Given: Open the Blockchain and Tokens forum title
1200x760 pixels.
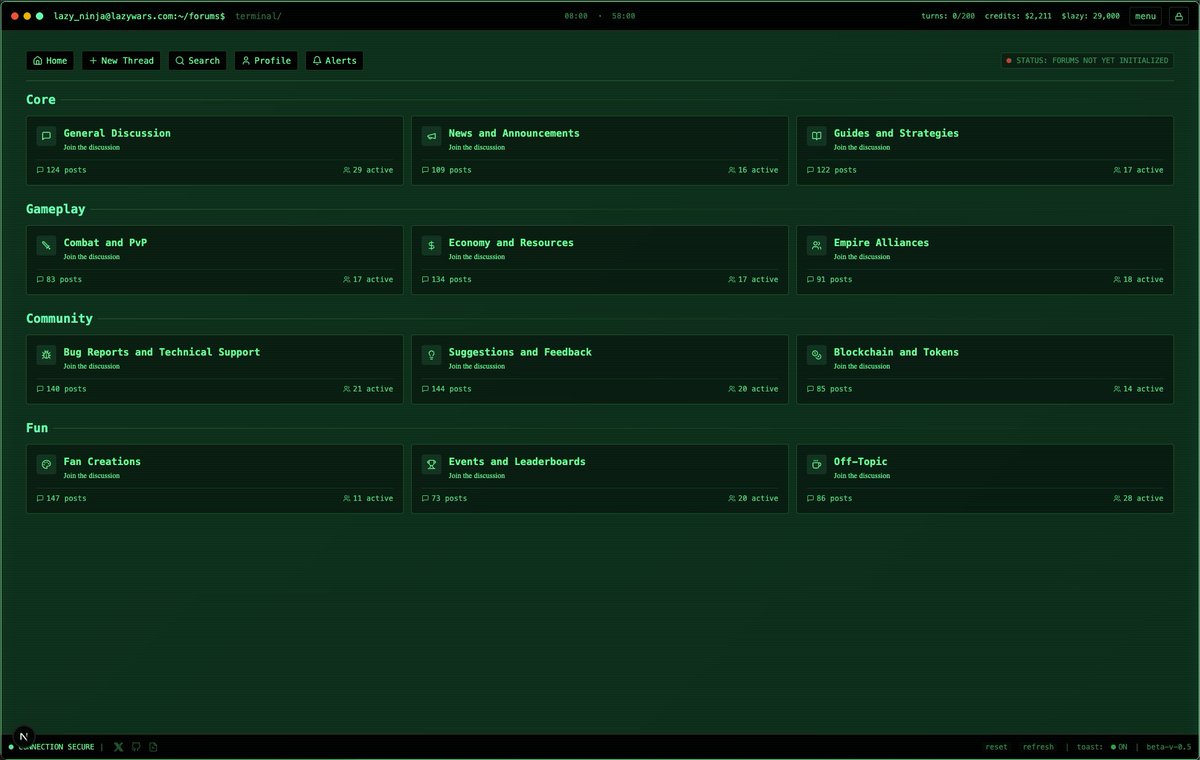Looking at the screenshot, I should 896,352.
